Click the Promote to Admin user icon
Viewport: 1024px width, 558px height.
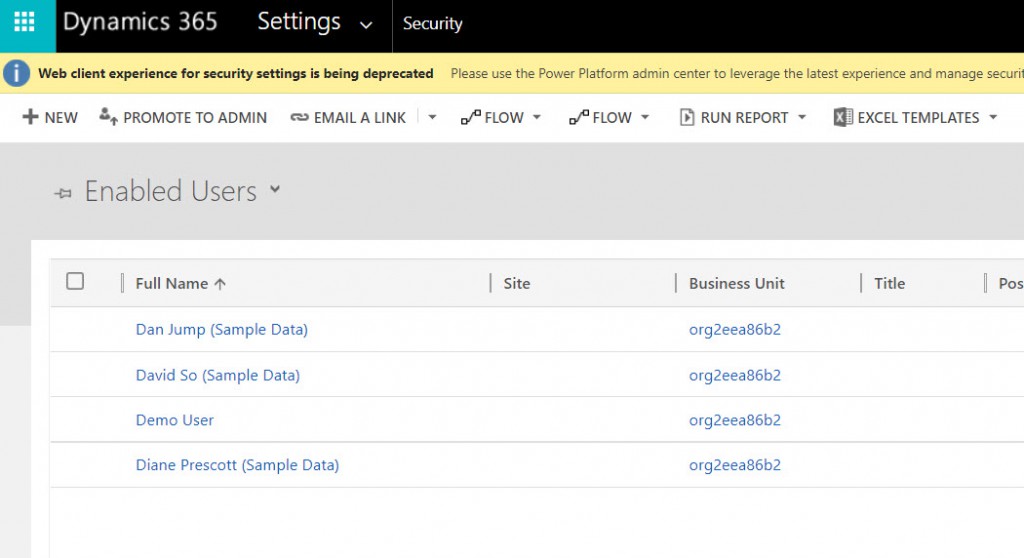click(x=108, y=116)
